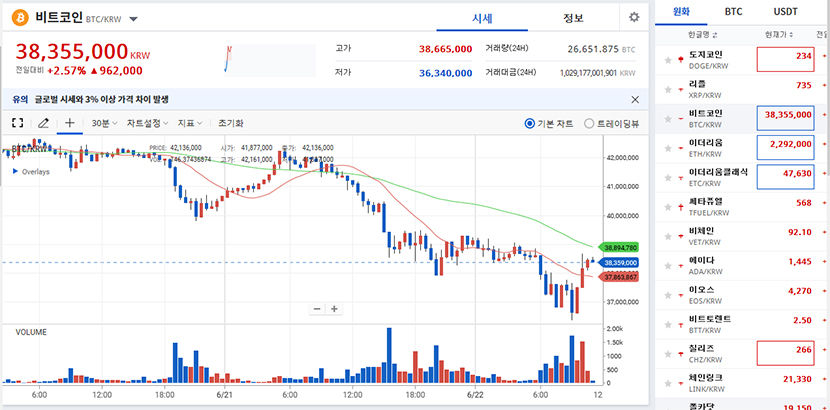Screen dimensions: 830x410
Task: Select the crosshair plus tool
Action: pos(70,123)
